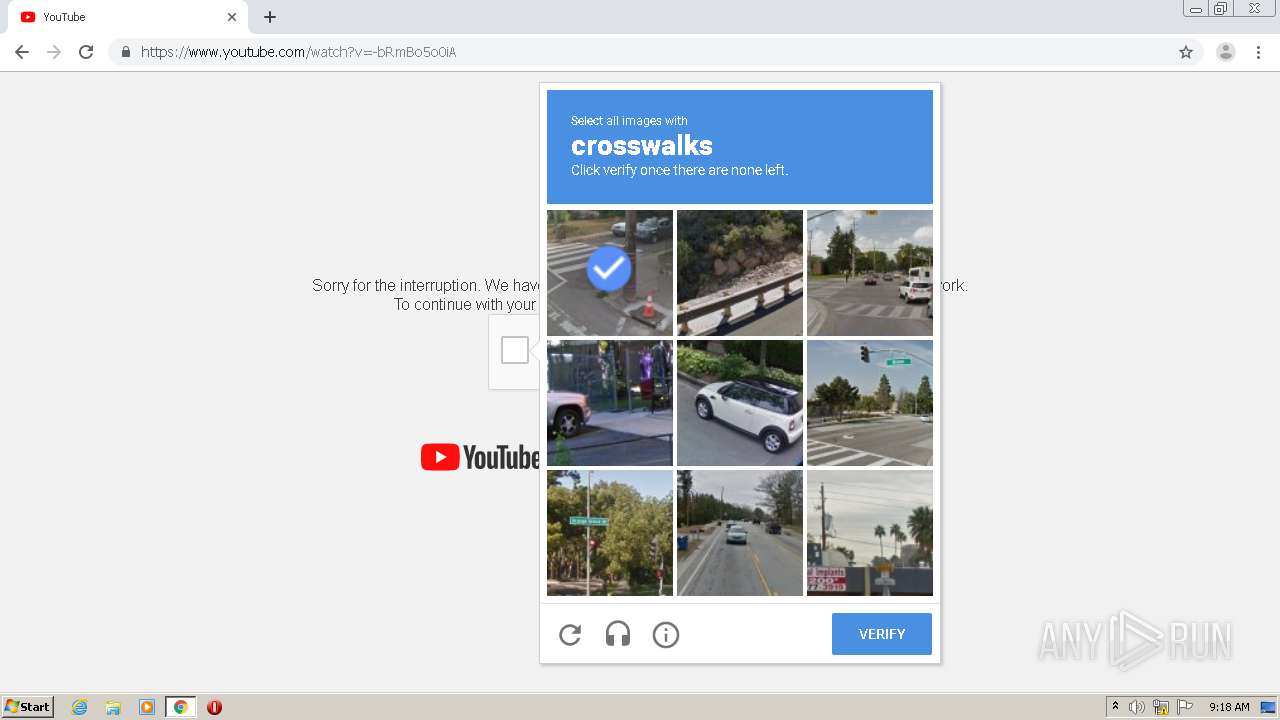Click the reCAPTCHA refresh challenge icon
This screenshot has width=1280, height=720.
pyautogui.click(x=570, y=634)
